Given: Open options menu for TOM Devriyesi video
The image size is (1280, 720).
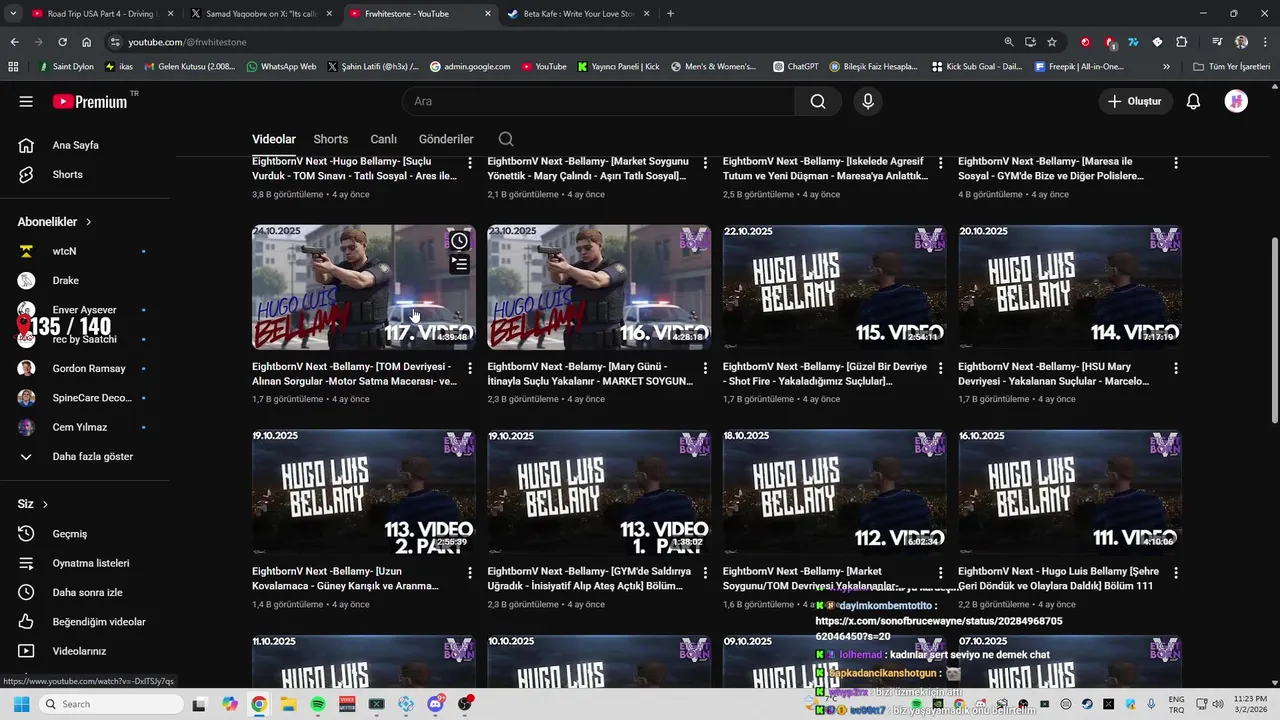Looking at the screenshot, I should coord(470,368).
